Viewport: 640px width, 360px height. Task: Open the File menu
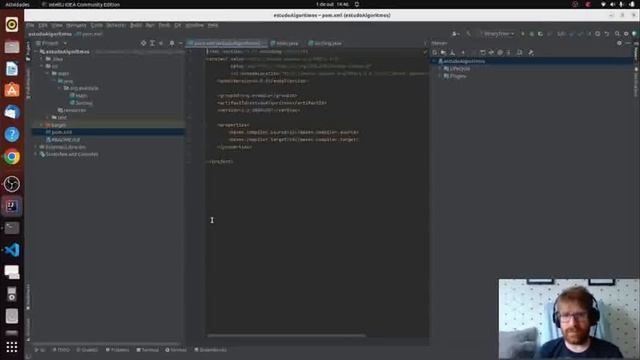(30, 25)
